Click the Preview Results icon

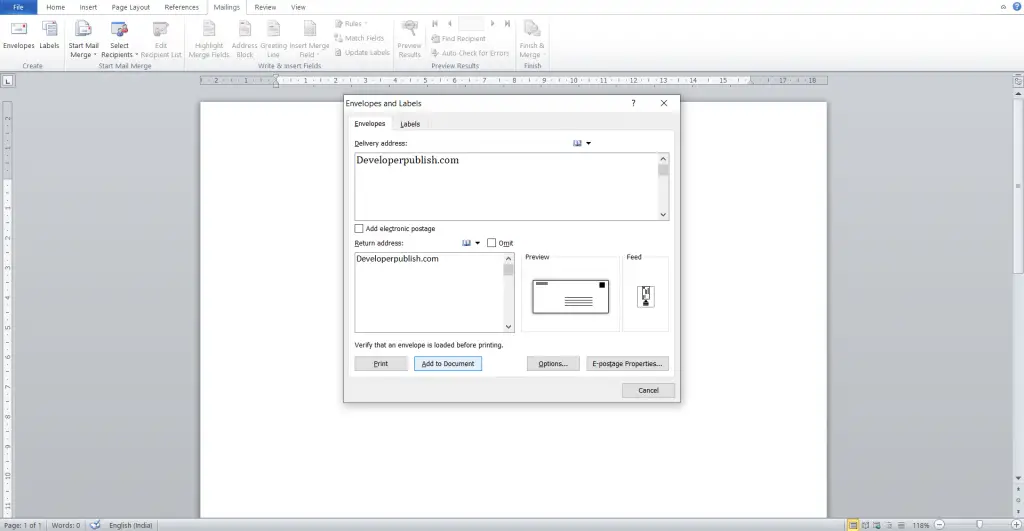coord(409,39)
